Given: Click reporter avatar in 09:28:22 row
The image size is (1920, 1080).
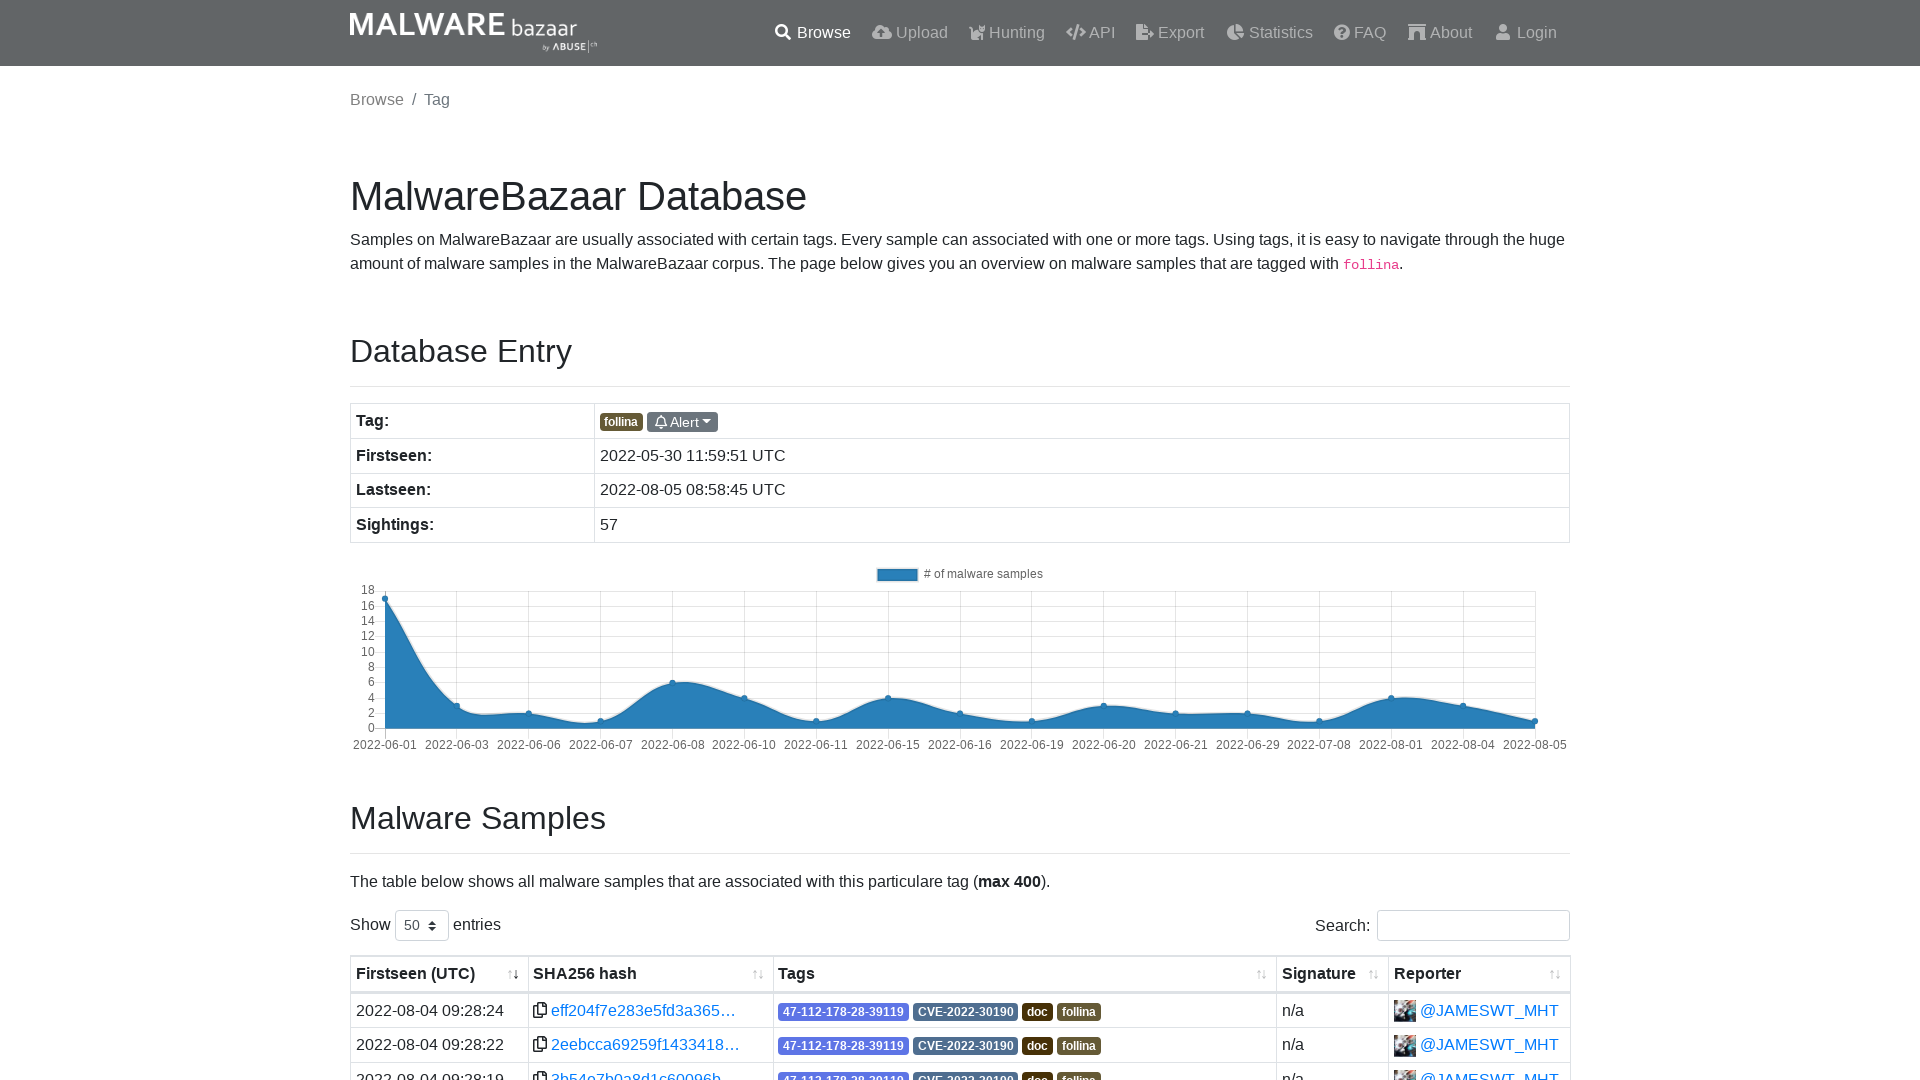Looking at the screenshot, I should 1405,1045.
